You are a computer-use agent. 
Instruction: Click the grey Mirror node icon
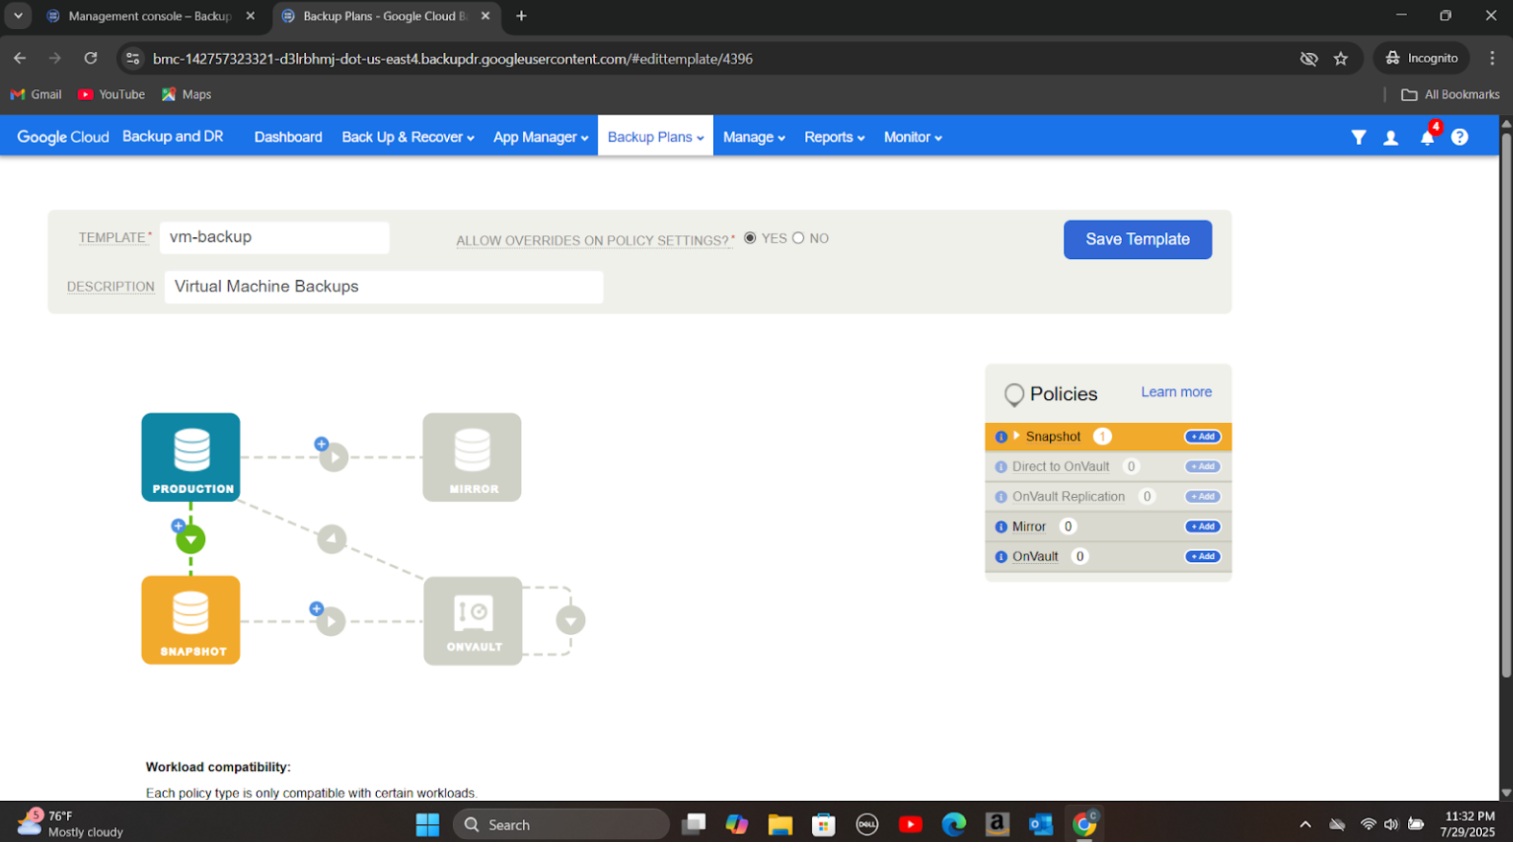pyautogui.click(x=471, y=457)
